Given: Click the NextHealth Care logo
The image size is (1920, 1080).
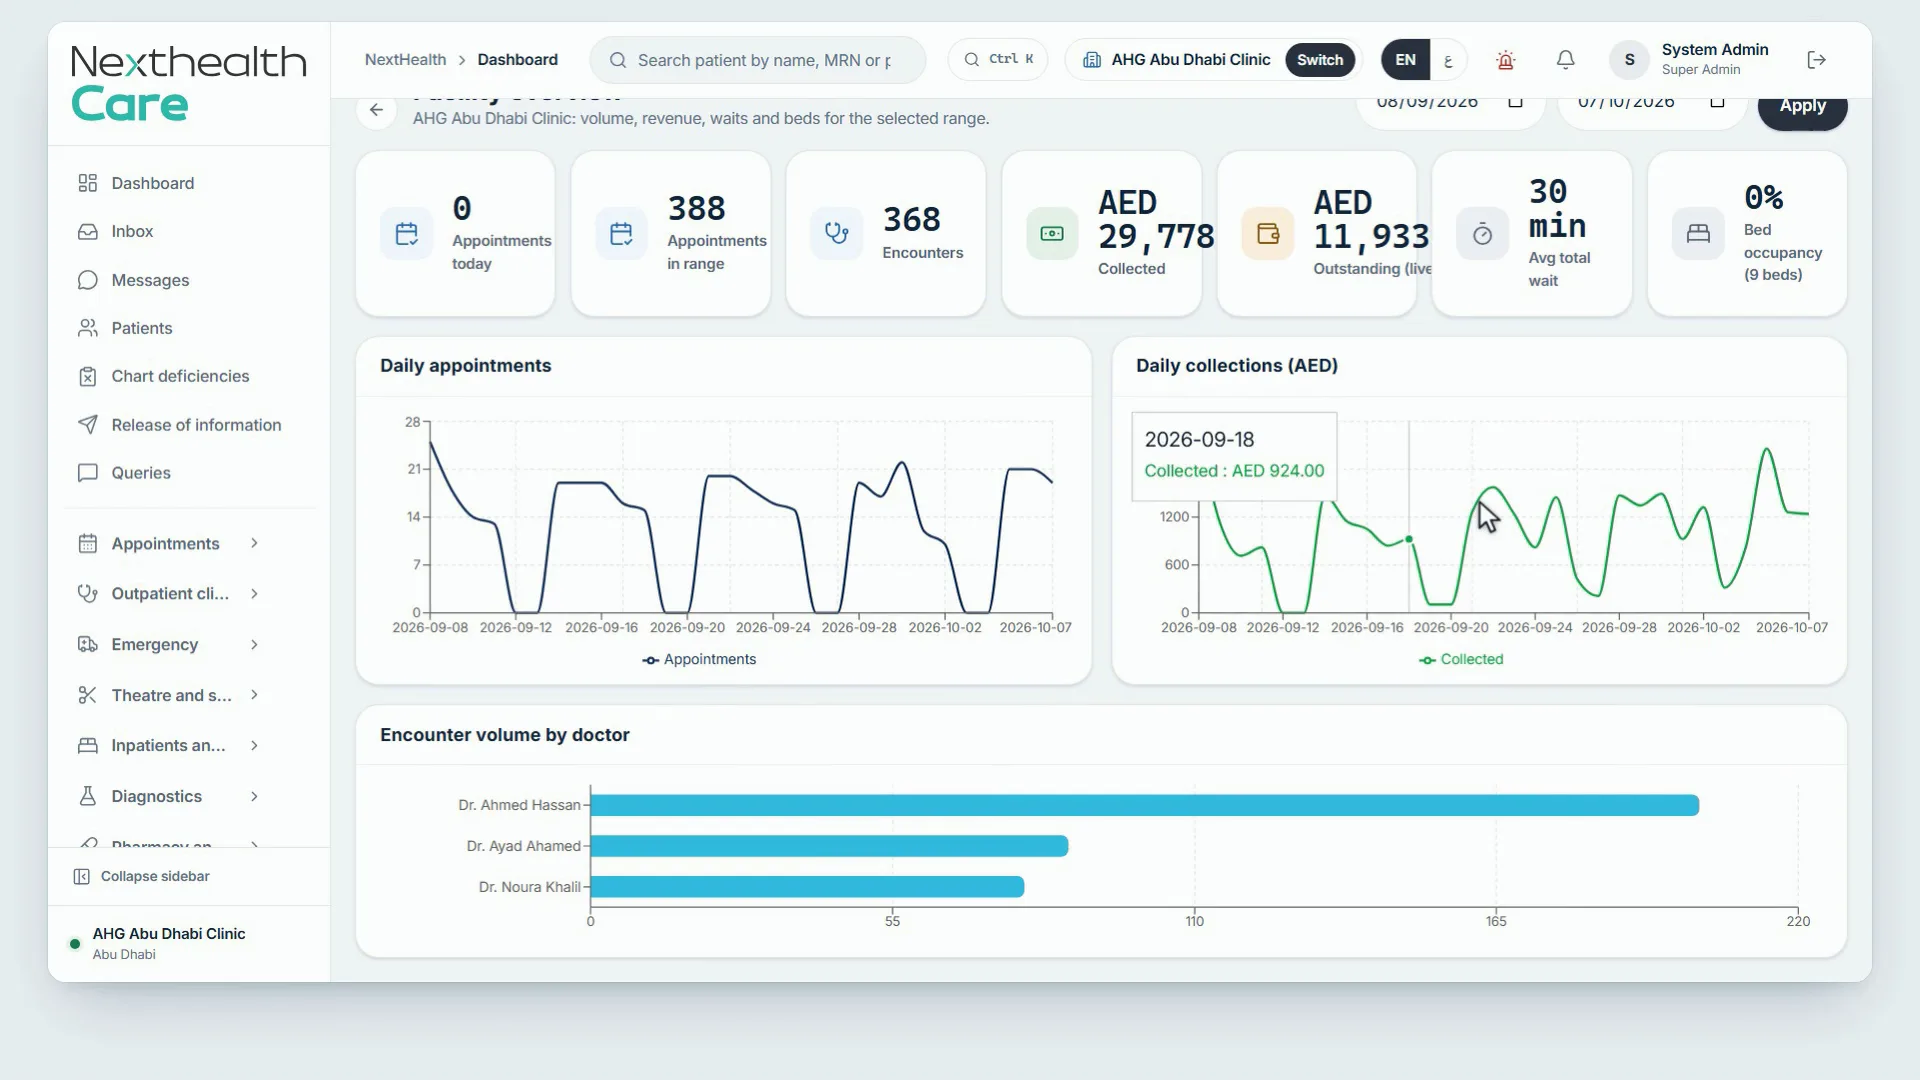Looking at the screenshot, I should tap(188, 83).
